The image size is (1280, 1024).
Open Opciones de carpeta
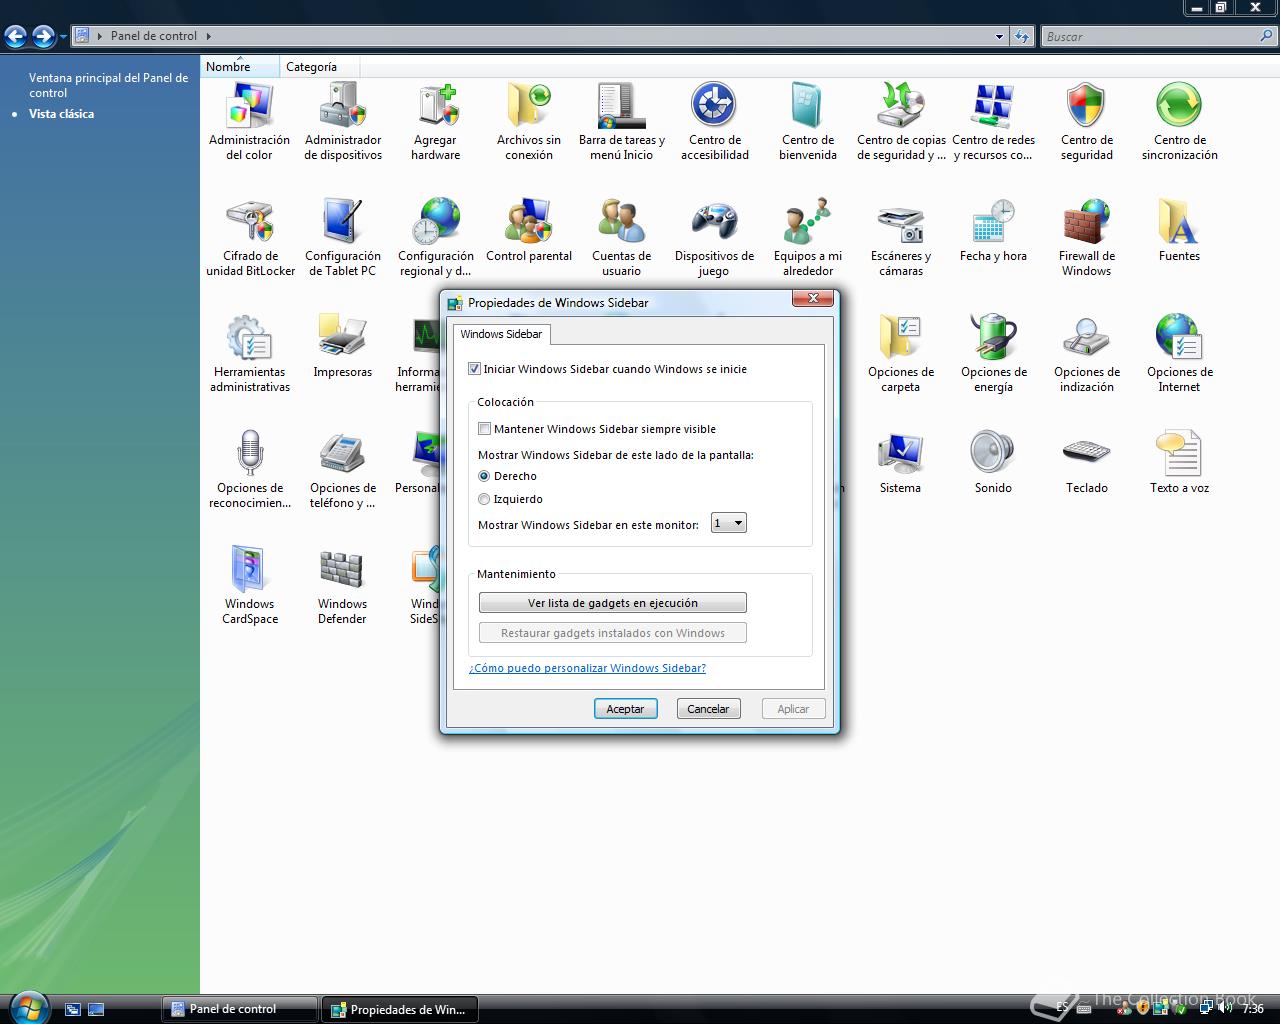coord(901,354)
